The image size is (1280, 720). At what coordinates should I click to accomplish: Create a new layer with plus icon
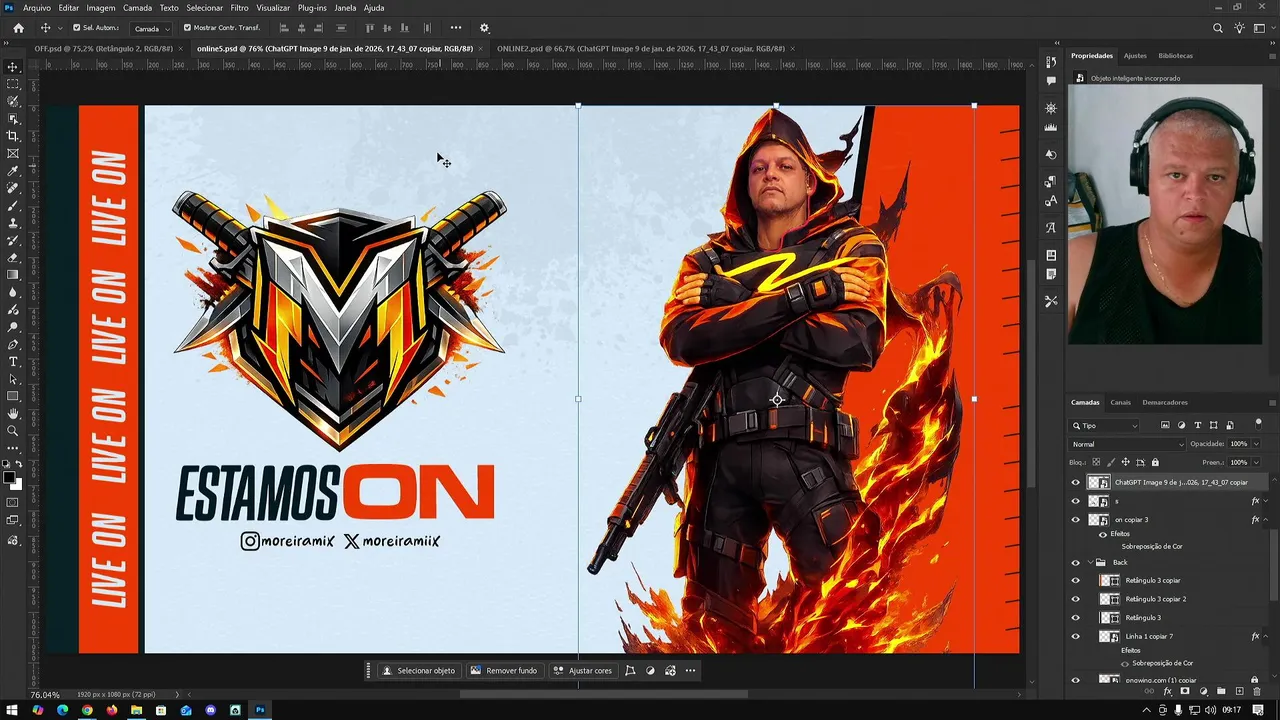click(x=1239, y=691)
